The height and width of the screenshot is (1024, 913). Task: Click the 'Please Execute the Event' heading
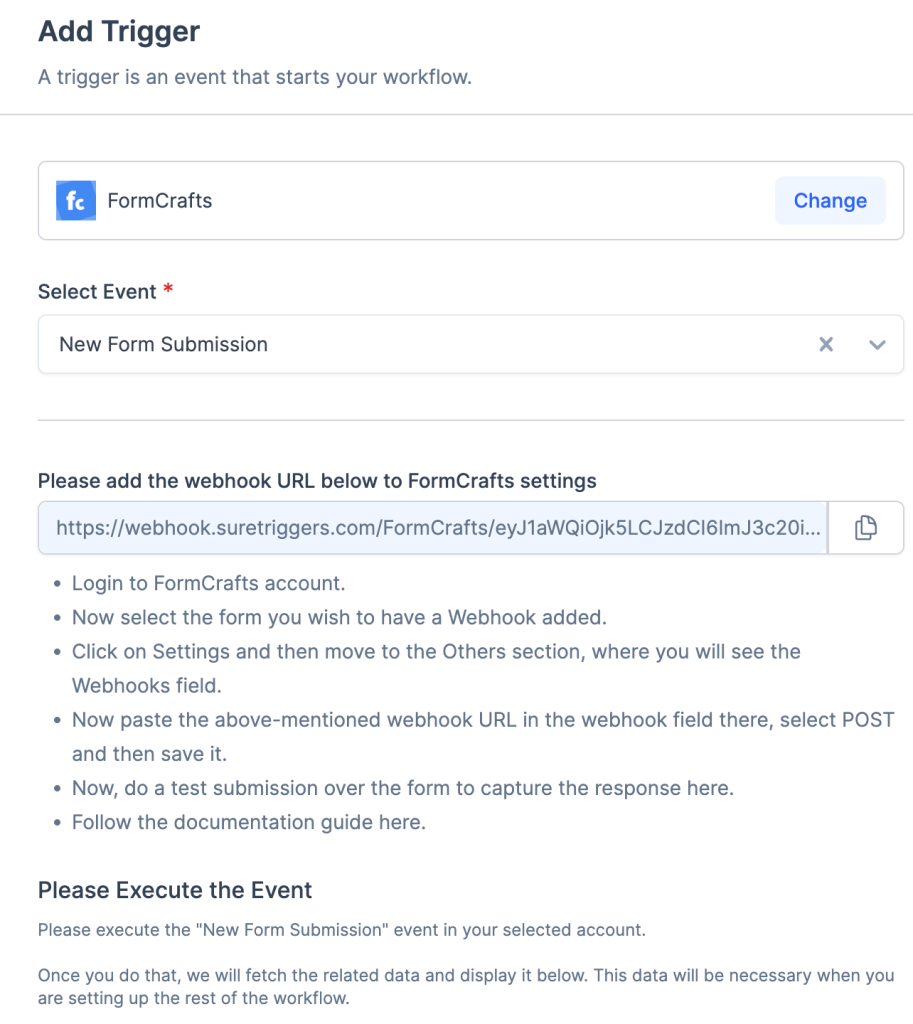coord(175,890)
